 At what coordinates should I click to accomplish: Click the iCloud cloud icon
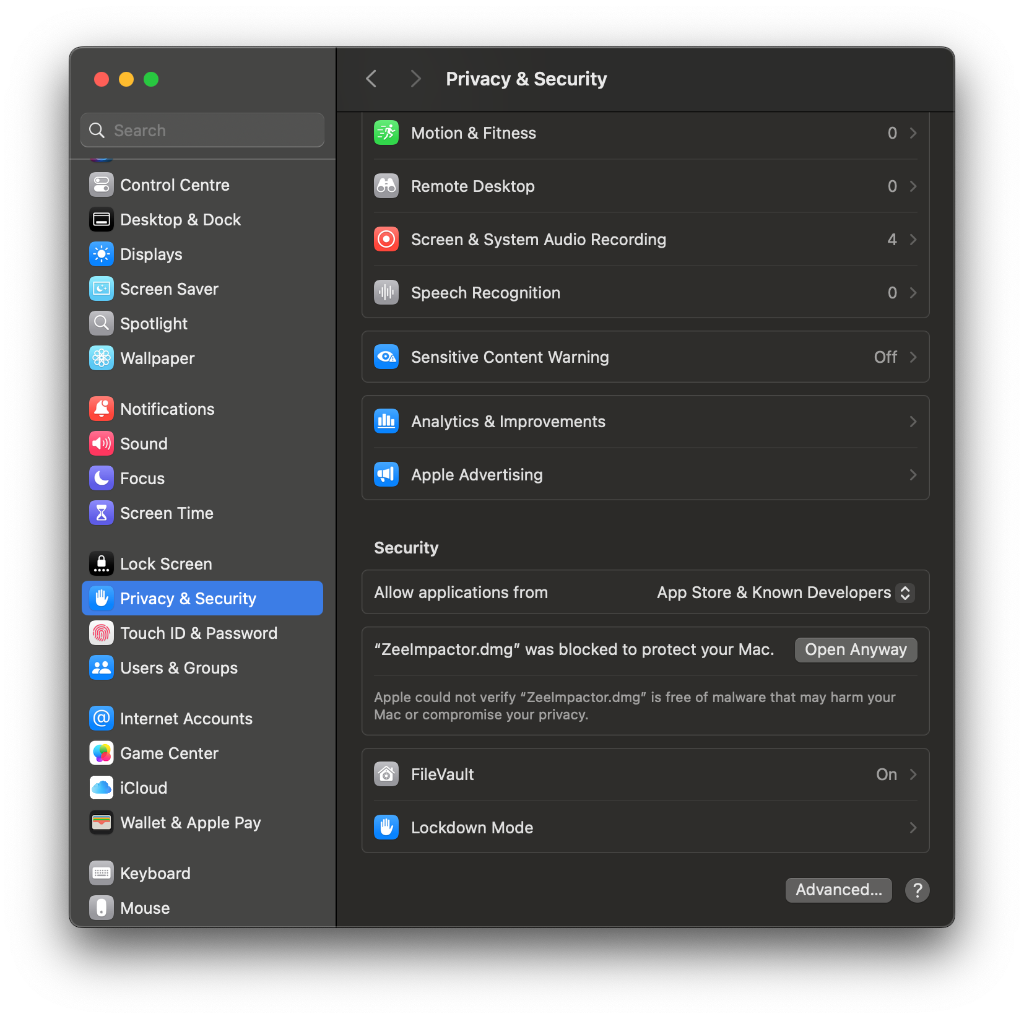tap(101, 788)
